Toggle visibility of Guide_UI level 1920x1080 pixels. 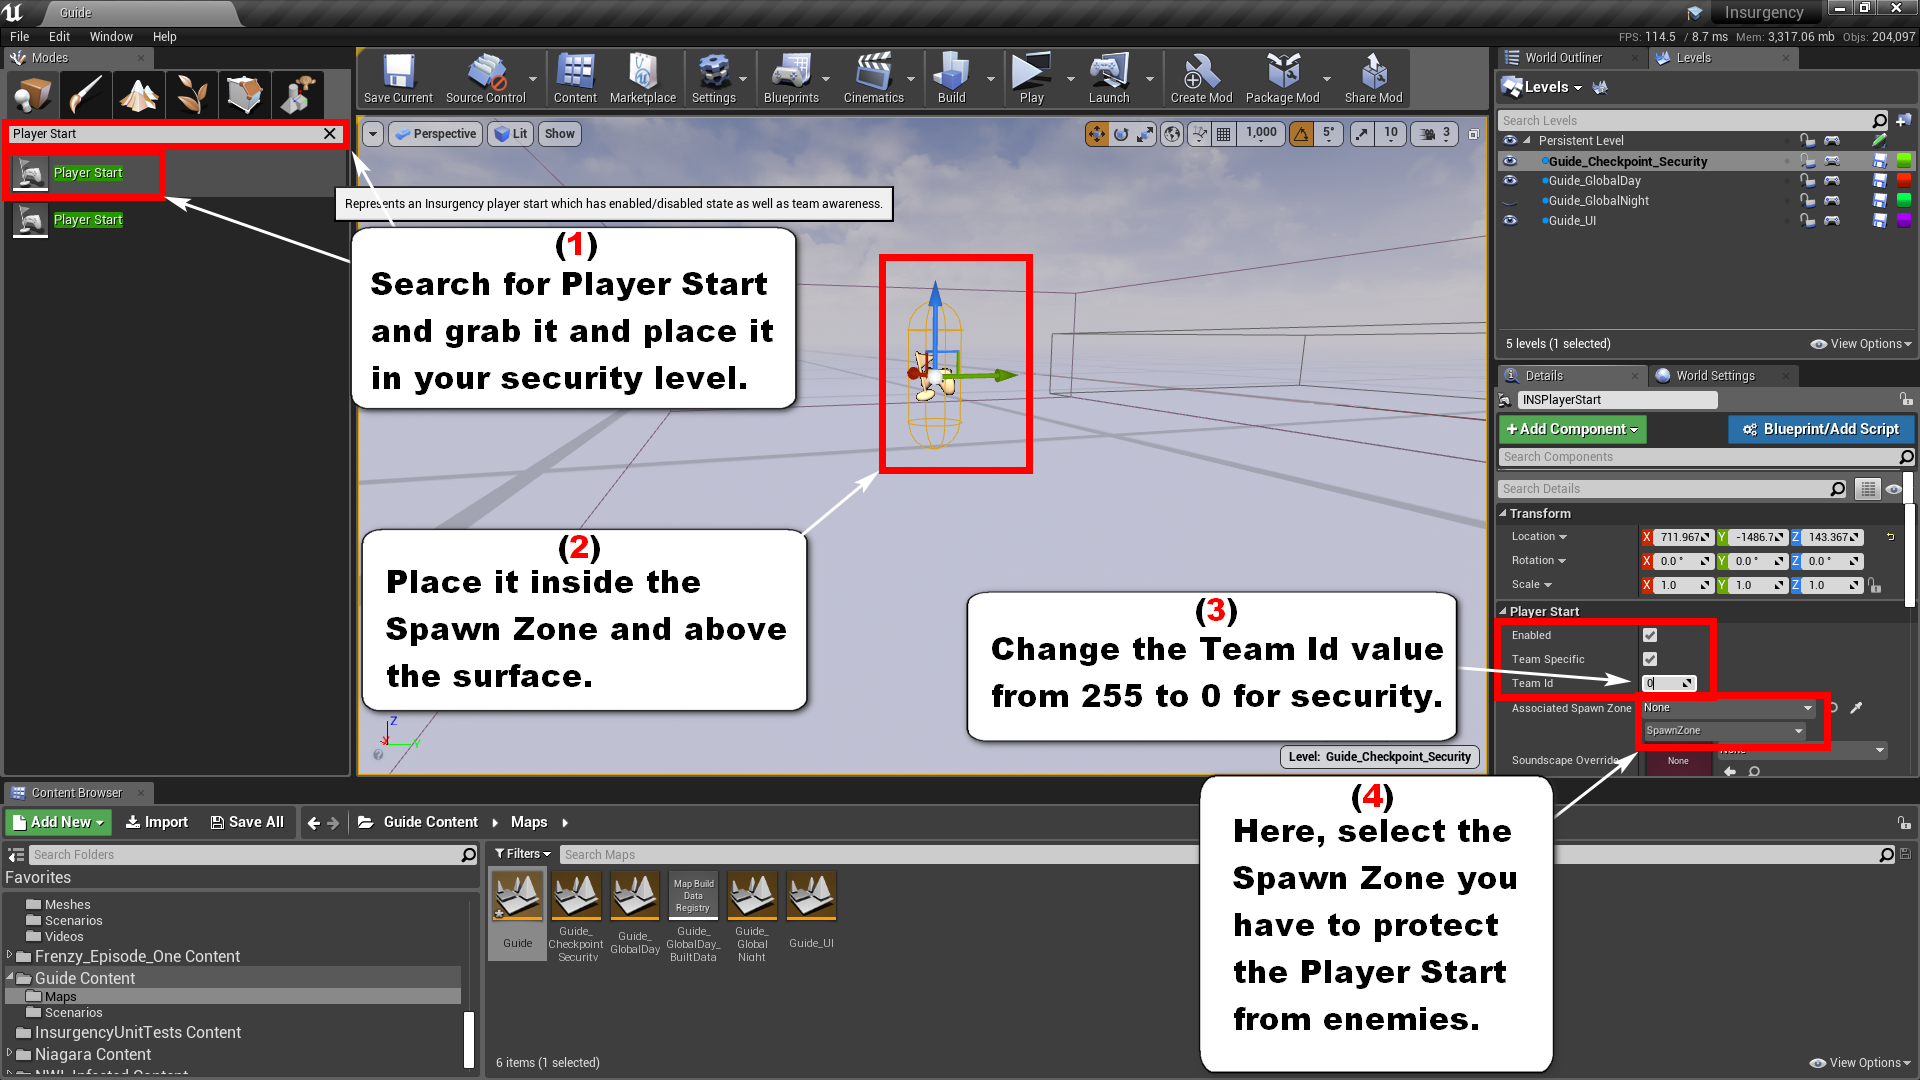click(1510, 221)
